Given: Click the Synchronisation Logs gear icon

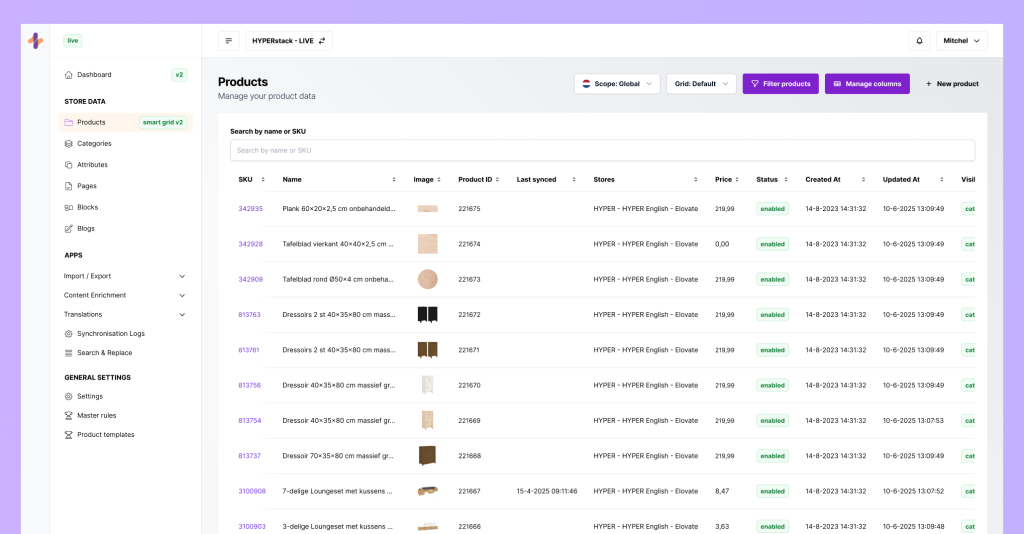Looking at the screenshot, I should point(68,334).
